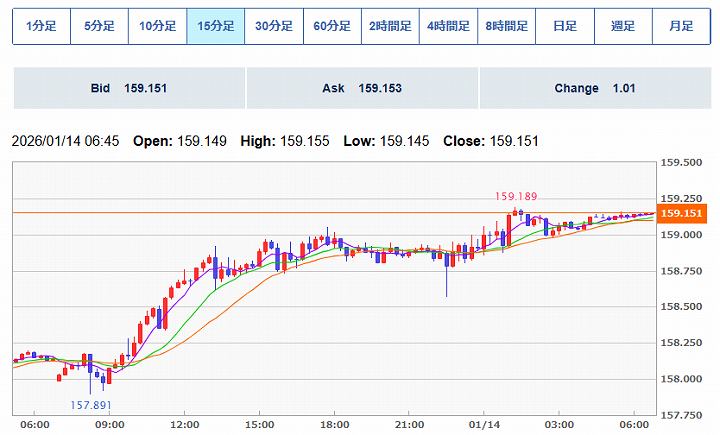Click the 157.891 low price marker
Screen dimensions: 720x435
pos(90,405)
